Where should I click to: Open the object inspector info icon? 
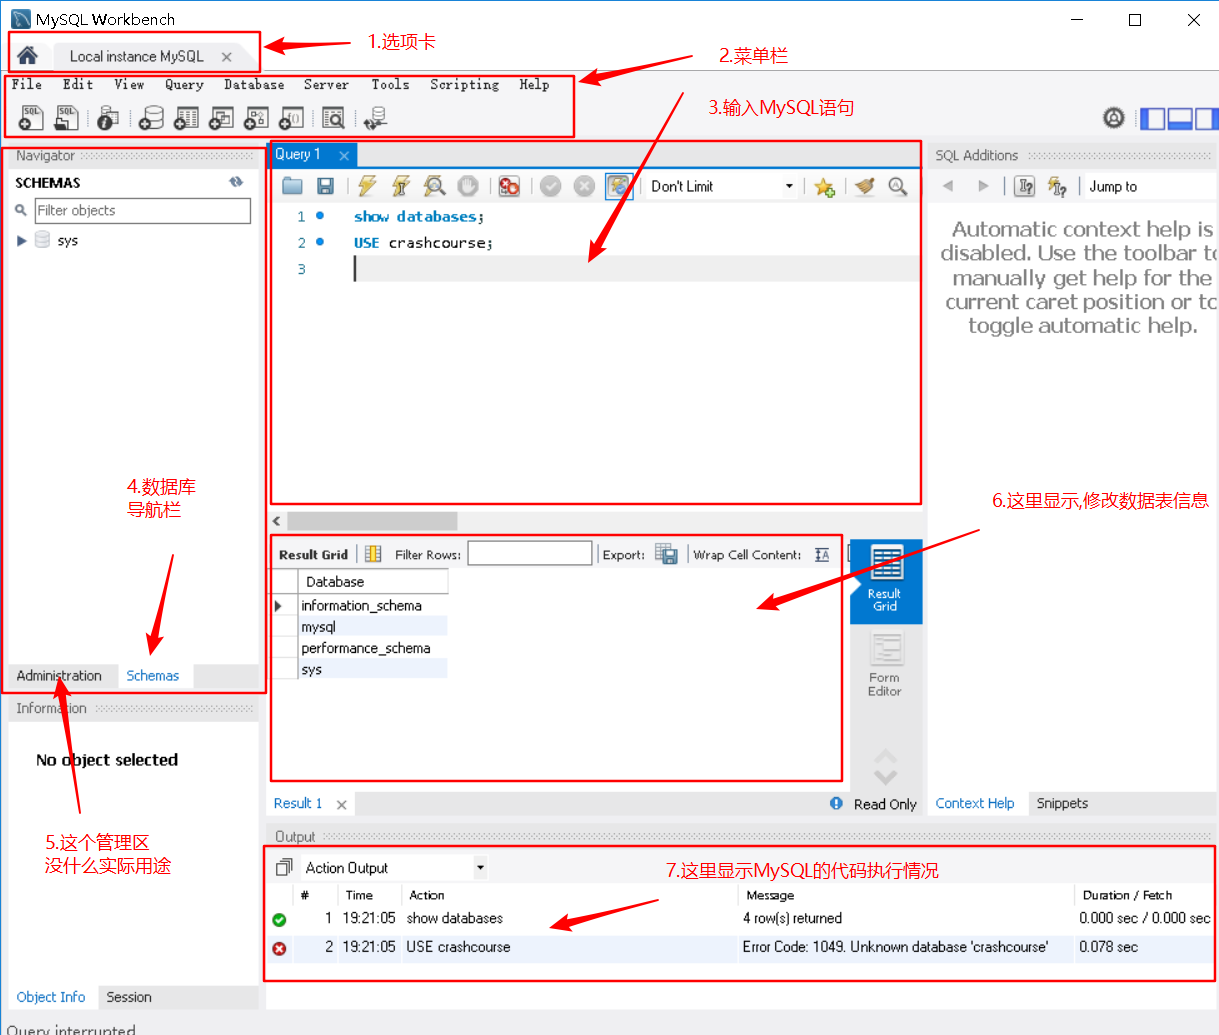pos(108,118)
